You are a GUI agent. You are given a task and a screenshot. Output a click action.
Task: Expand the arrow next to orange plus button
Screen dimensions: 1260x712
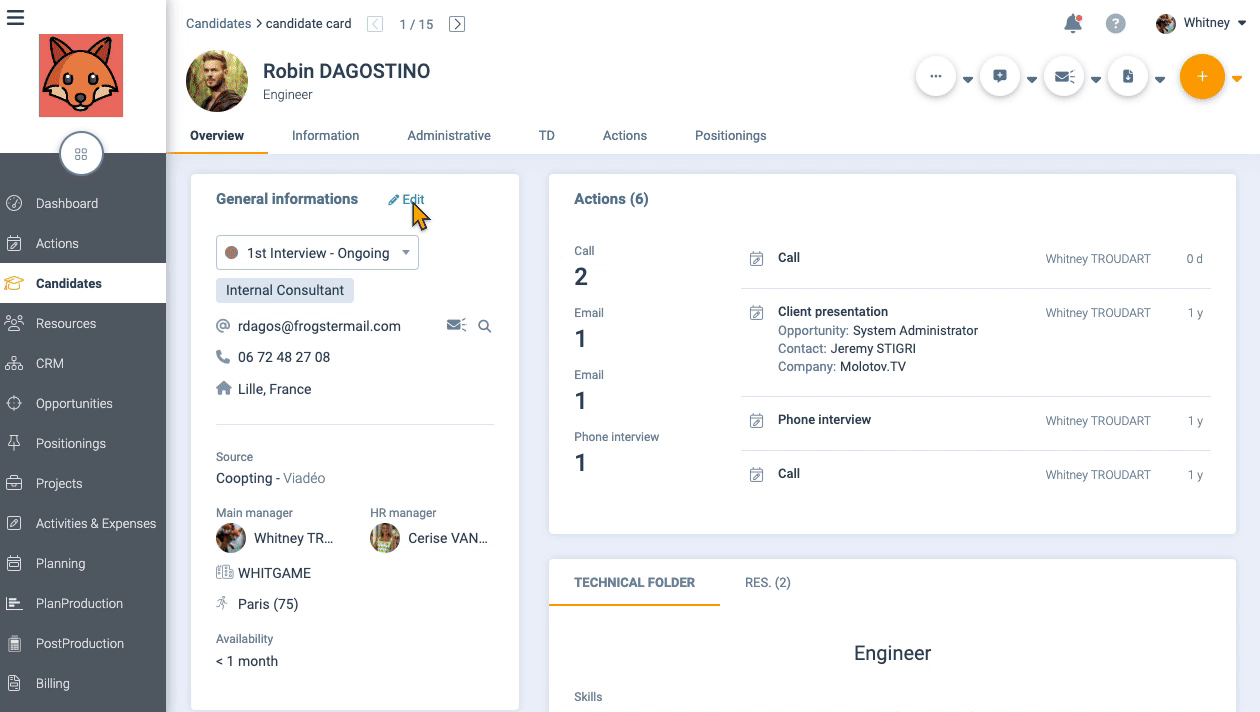[1237, 79]
